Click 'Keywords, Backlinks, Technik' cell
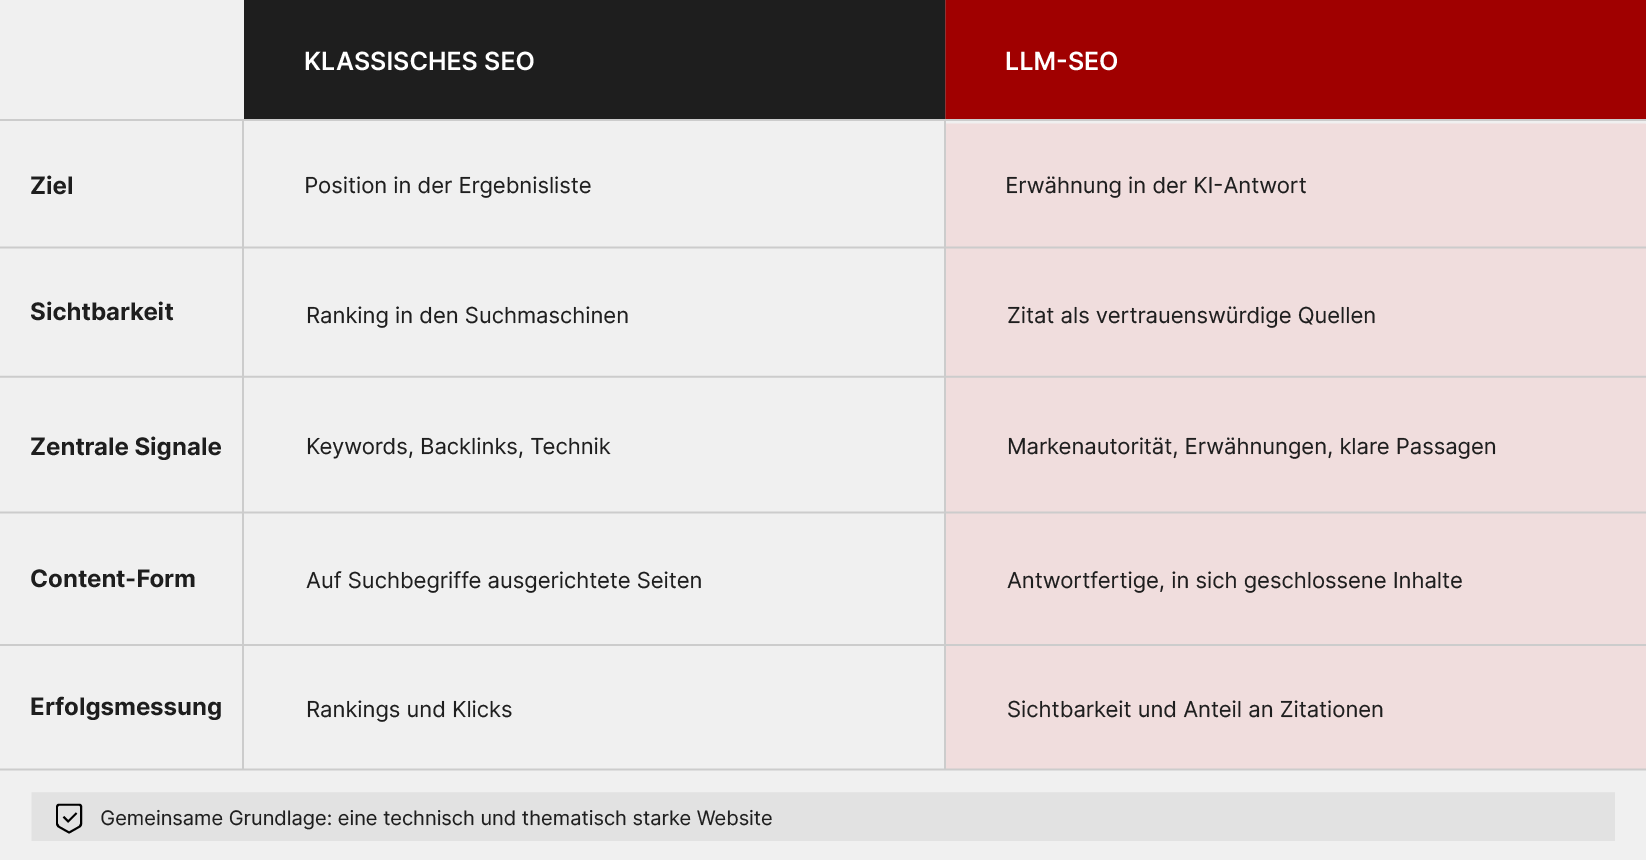 click(x=594, y=446)
